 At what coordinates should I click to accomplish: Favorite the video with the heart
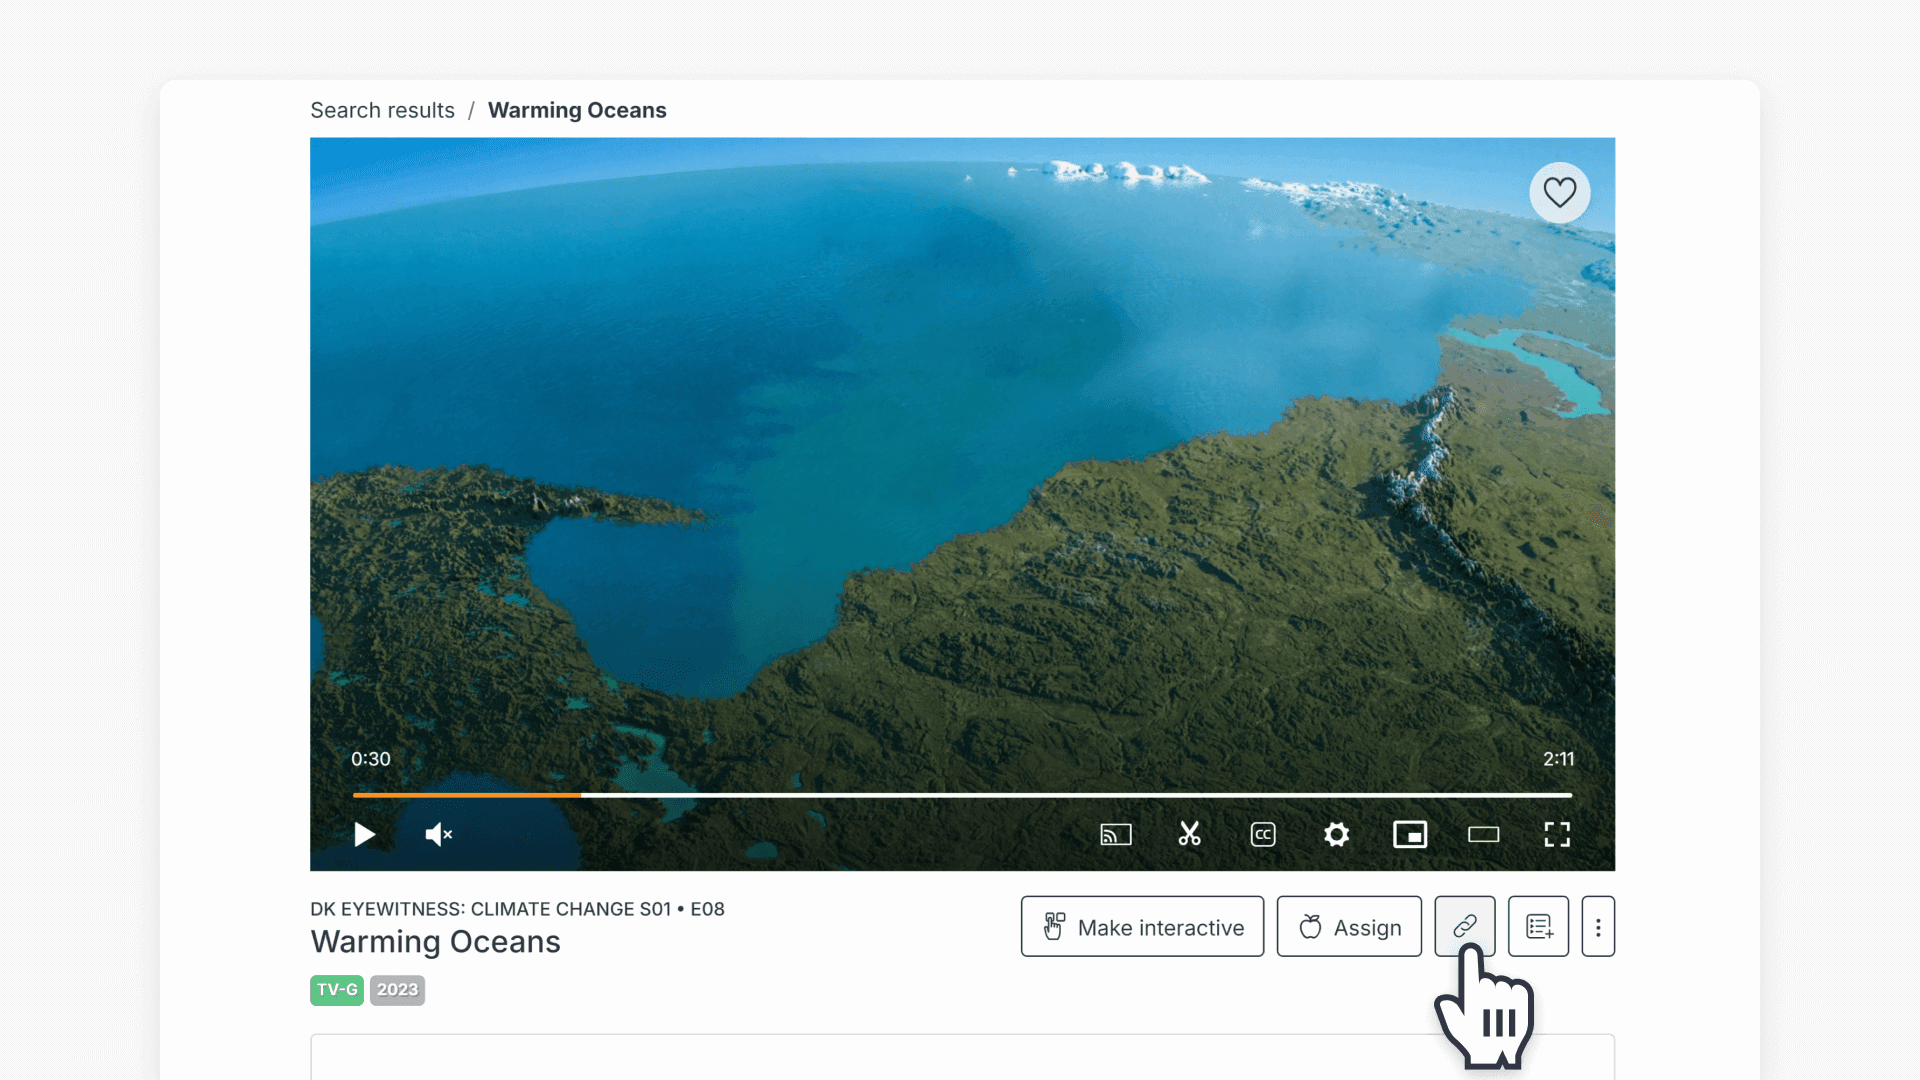point(1560,192)
